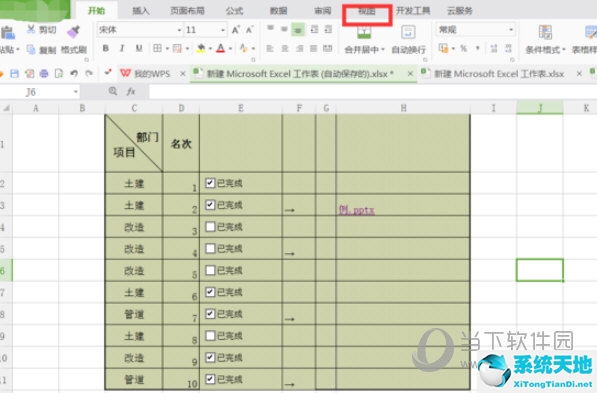Apply Bold formatting
The height and width of the screenshot is (393, 597).
[x=106, y=48]
